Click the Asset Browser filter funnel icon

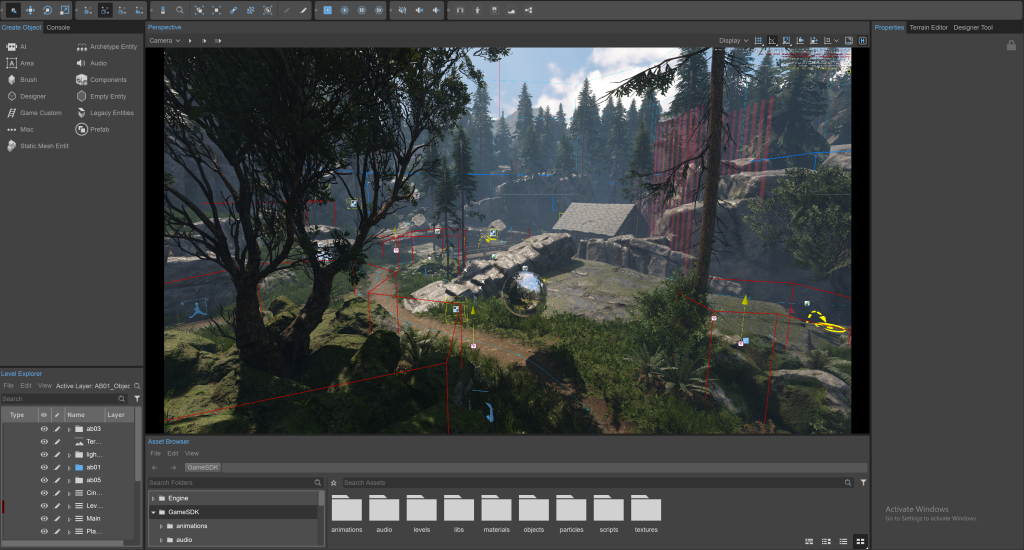[863, 483]
